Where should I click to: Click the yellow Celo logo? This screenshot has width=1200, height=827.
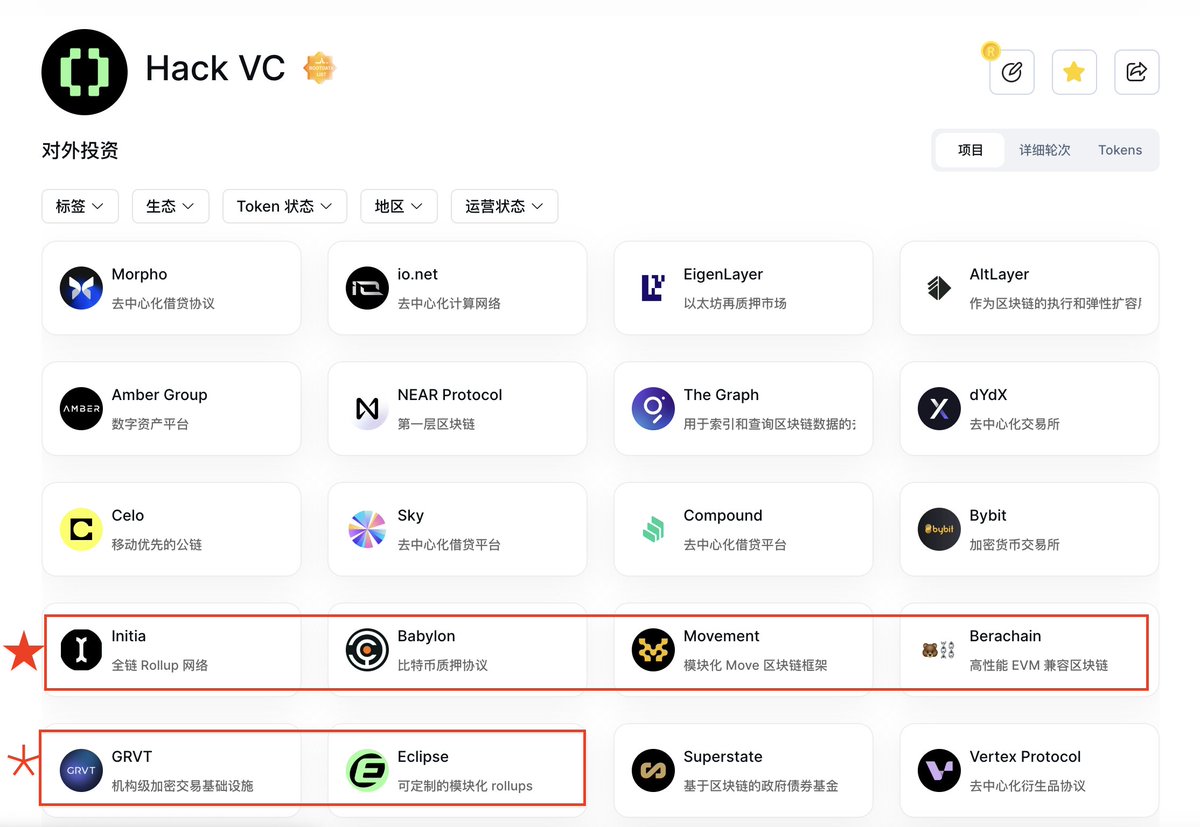81,529
